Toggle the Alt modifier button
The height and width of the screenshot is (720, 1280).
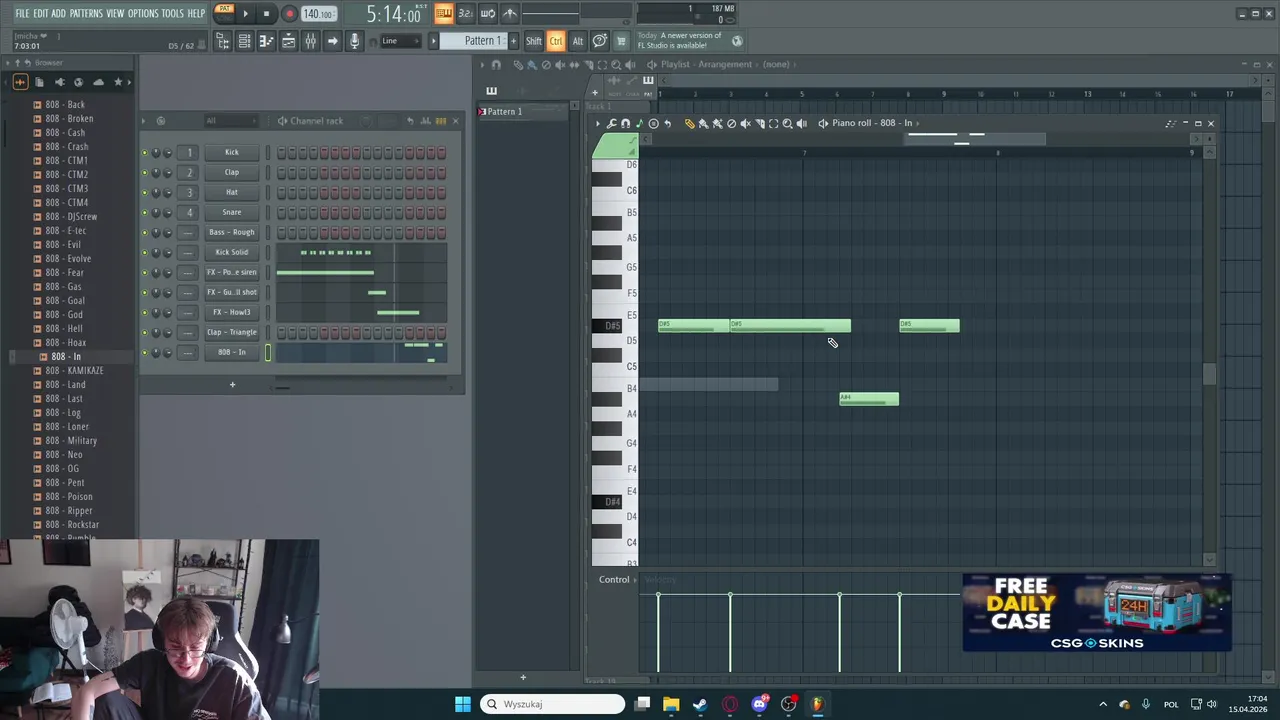tap(577, 41)
